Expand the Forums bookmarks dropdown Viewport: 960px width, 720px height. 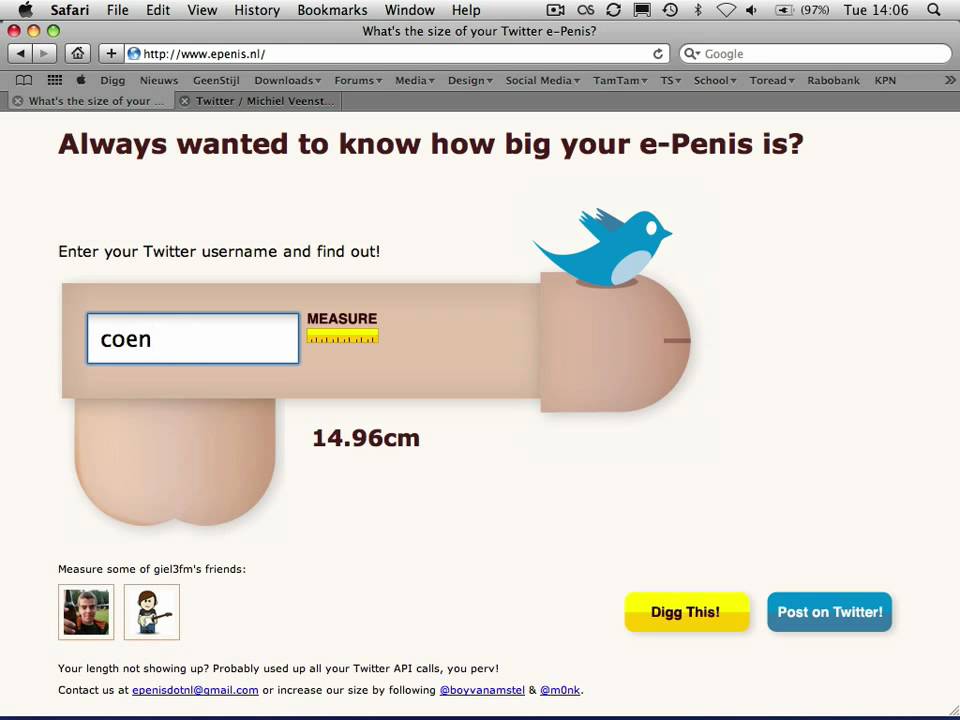click(x=358, y=80)
